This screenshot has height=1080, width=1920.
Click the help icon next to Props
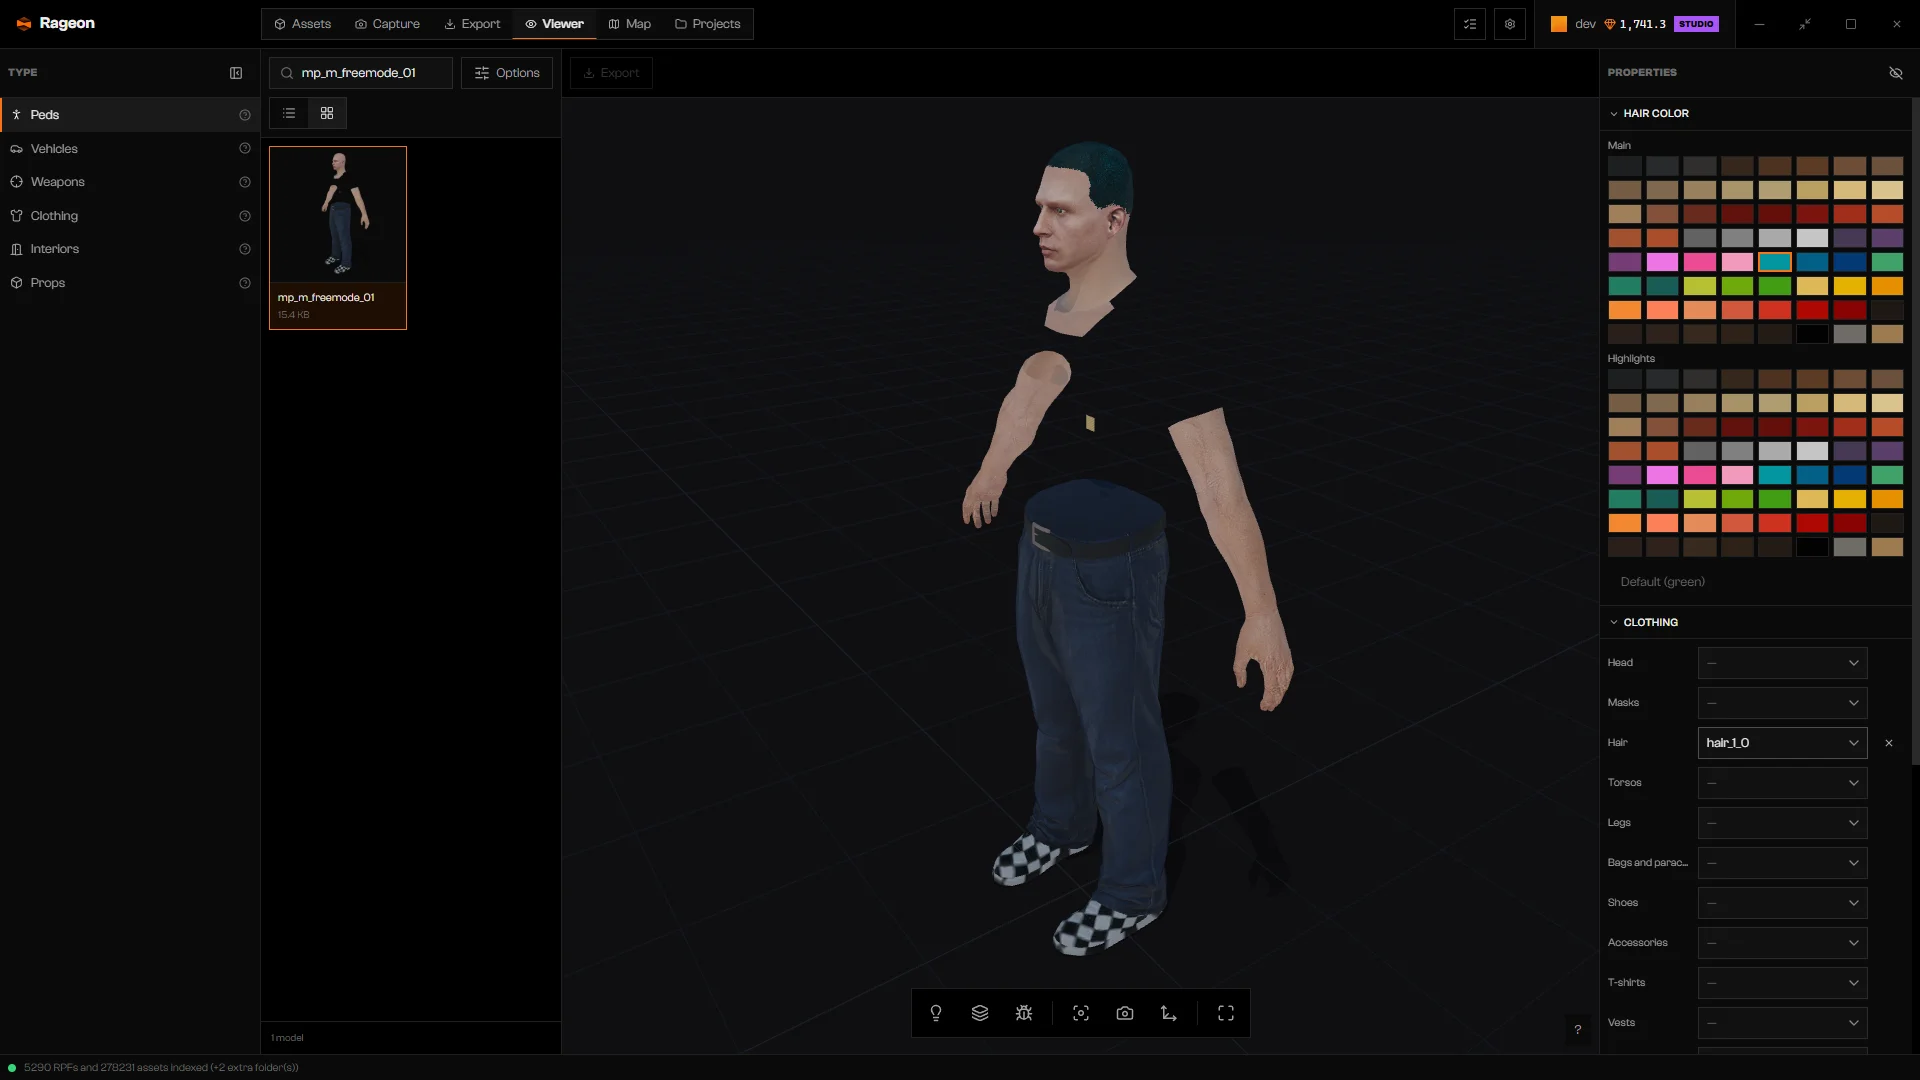click(245, 283)
